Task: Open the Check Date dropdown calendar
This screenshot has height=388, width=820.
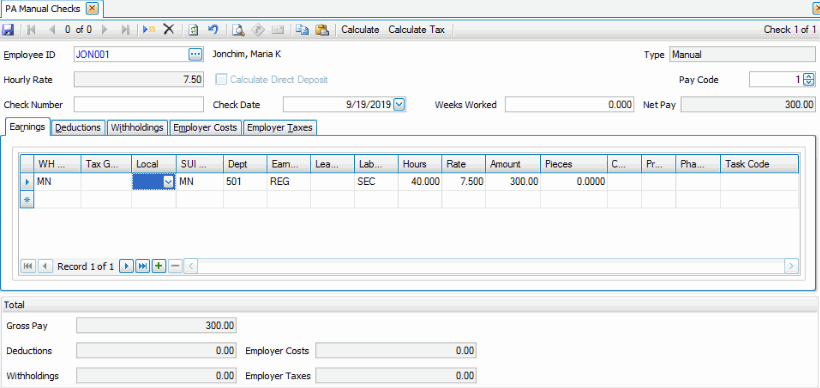Action: (x=399, y=105)
